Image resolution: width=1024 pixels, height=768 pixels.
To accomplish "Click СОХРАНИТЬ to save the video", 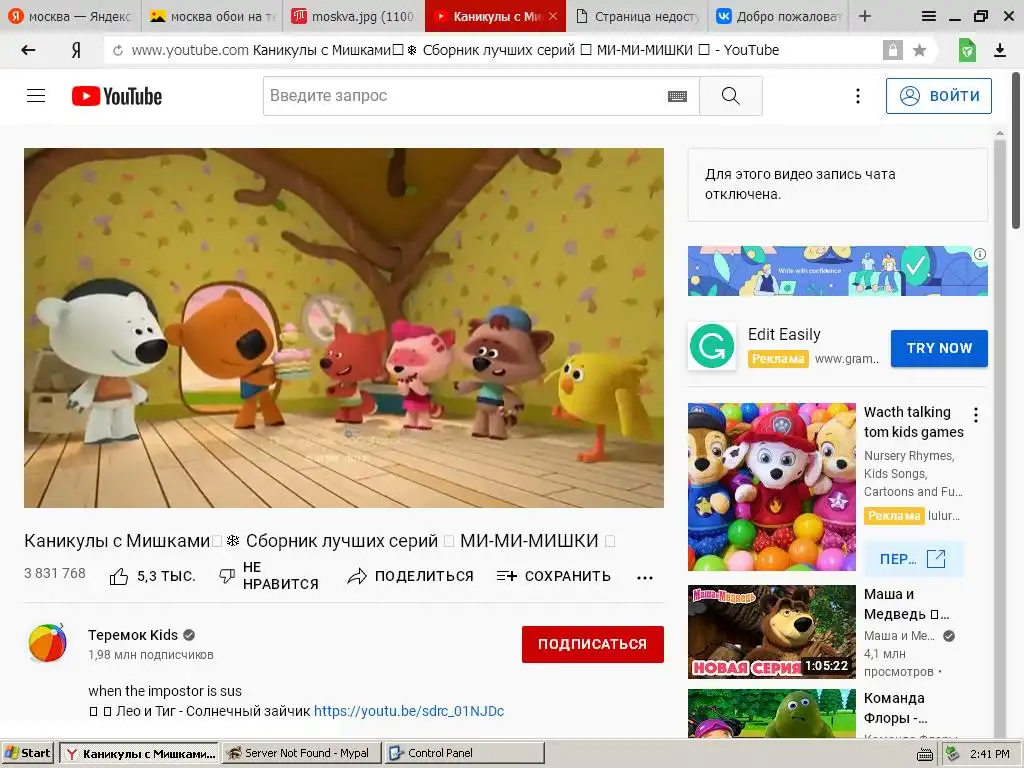I will click(x=554, y=576).
